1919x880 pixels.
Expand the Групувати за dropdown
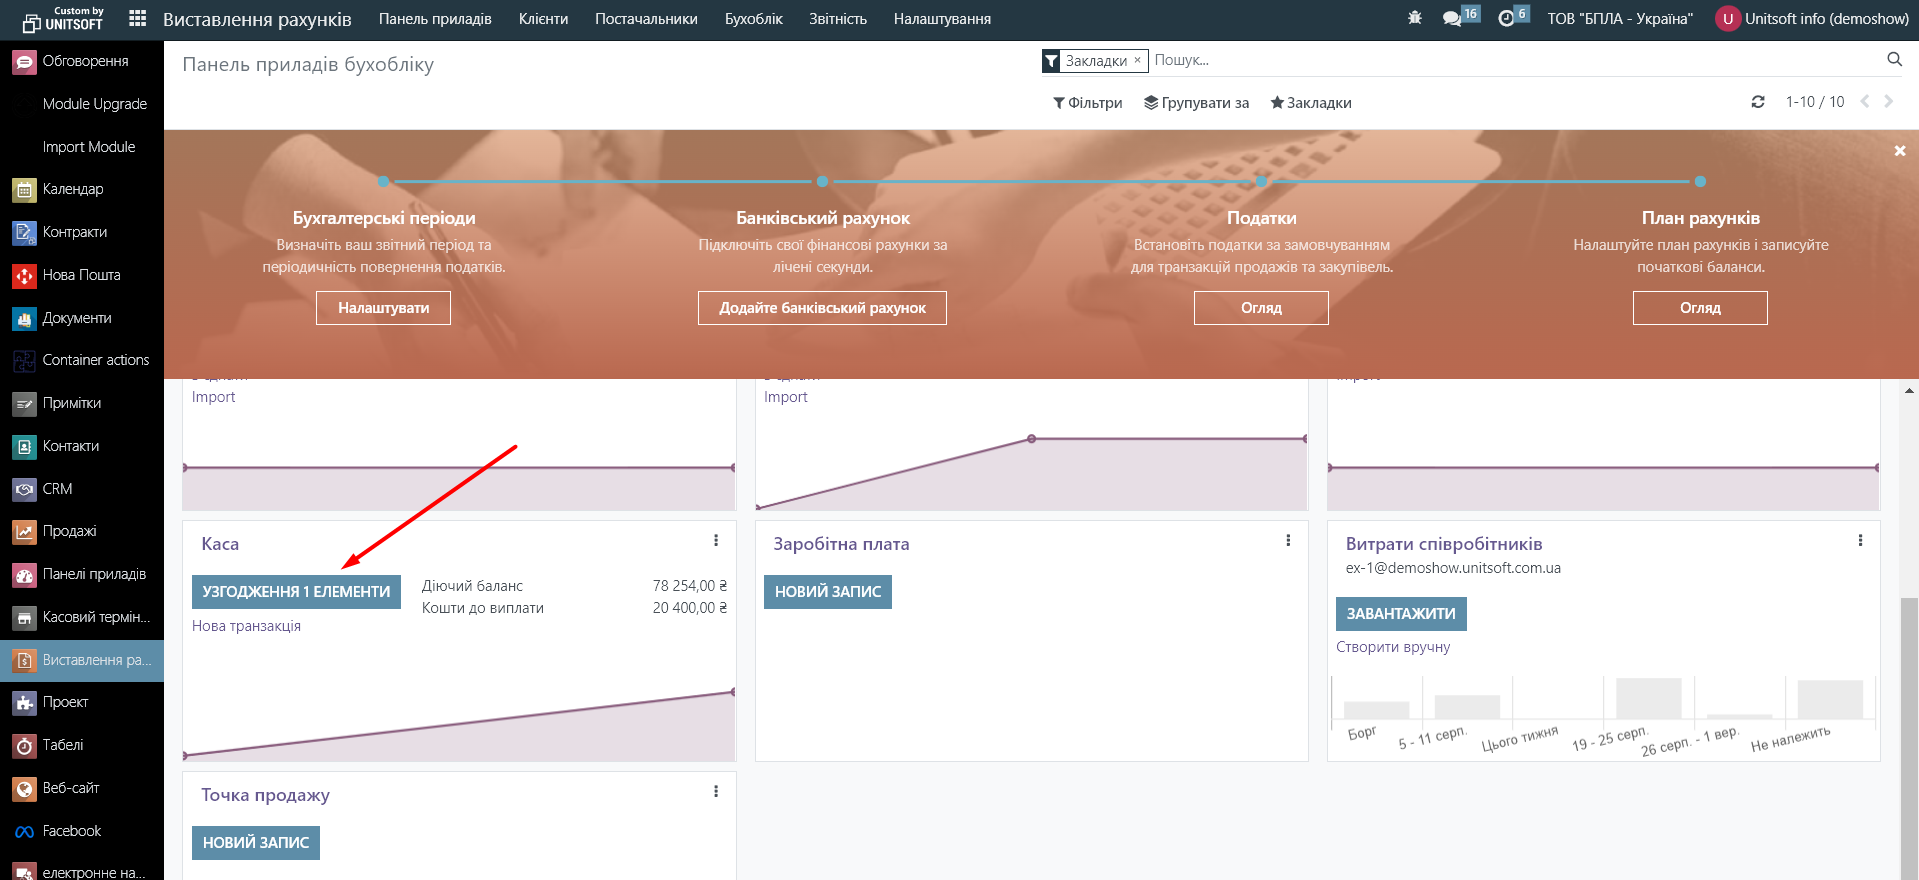(x=1196, y=103)
